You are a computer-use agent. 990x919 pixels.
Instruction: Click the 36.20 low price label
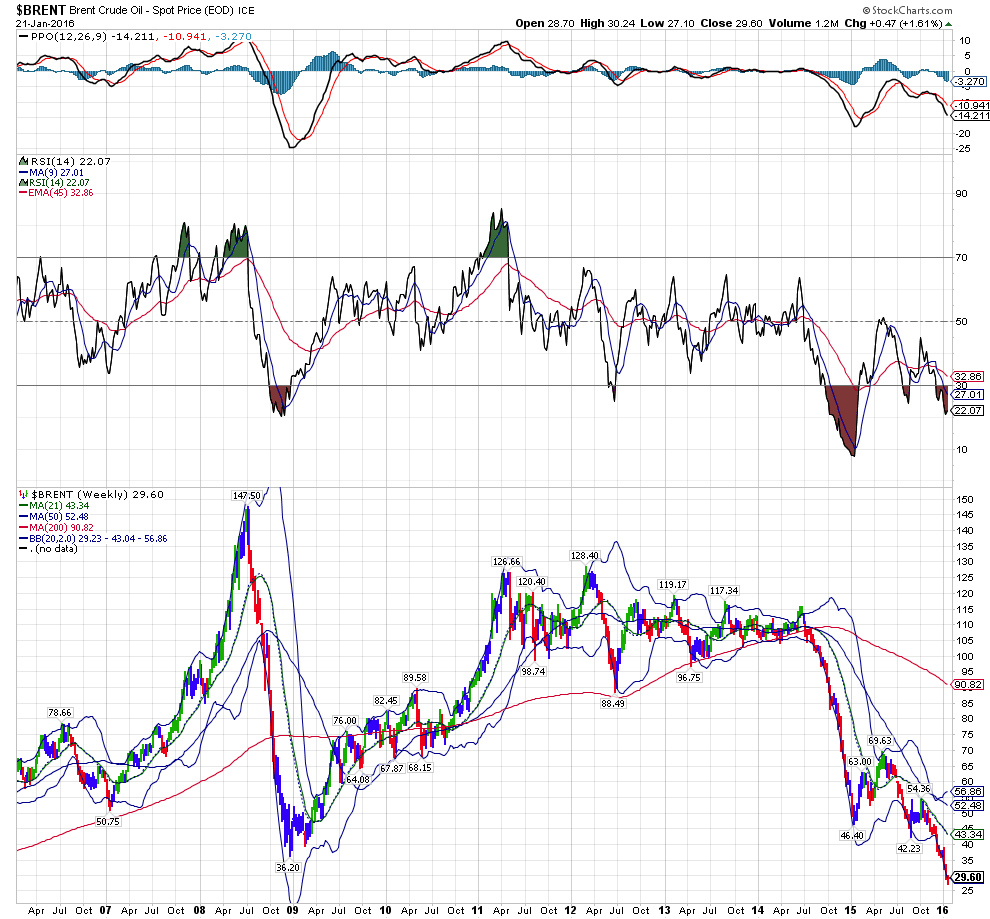[x=287, y=867]
